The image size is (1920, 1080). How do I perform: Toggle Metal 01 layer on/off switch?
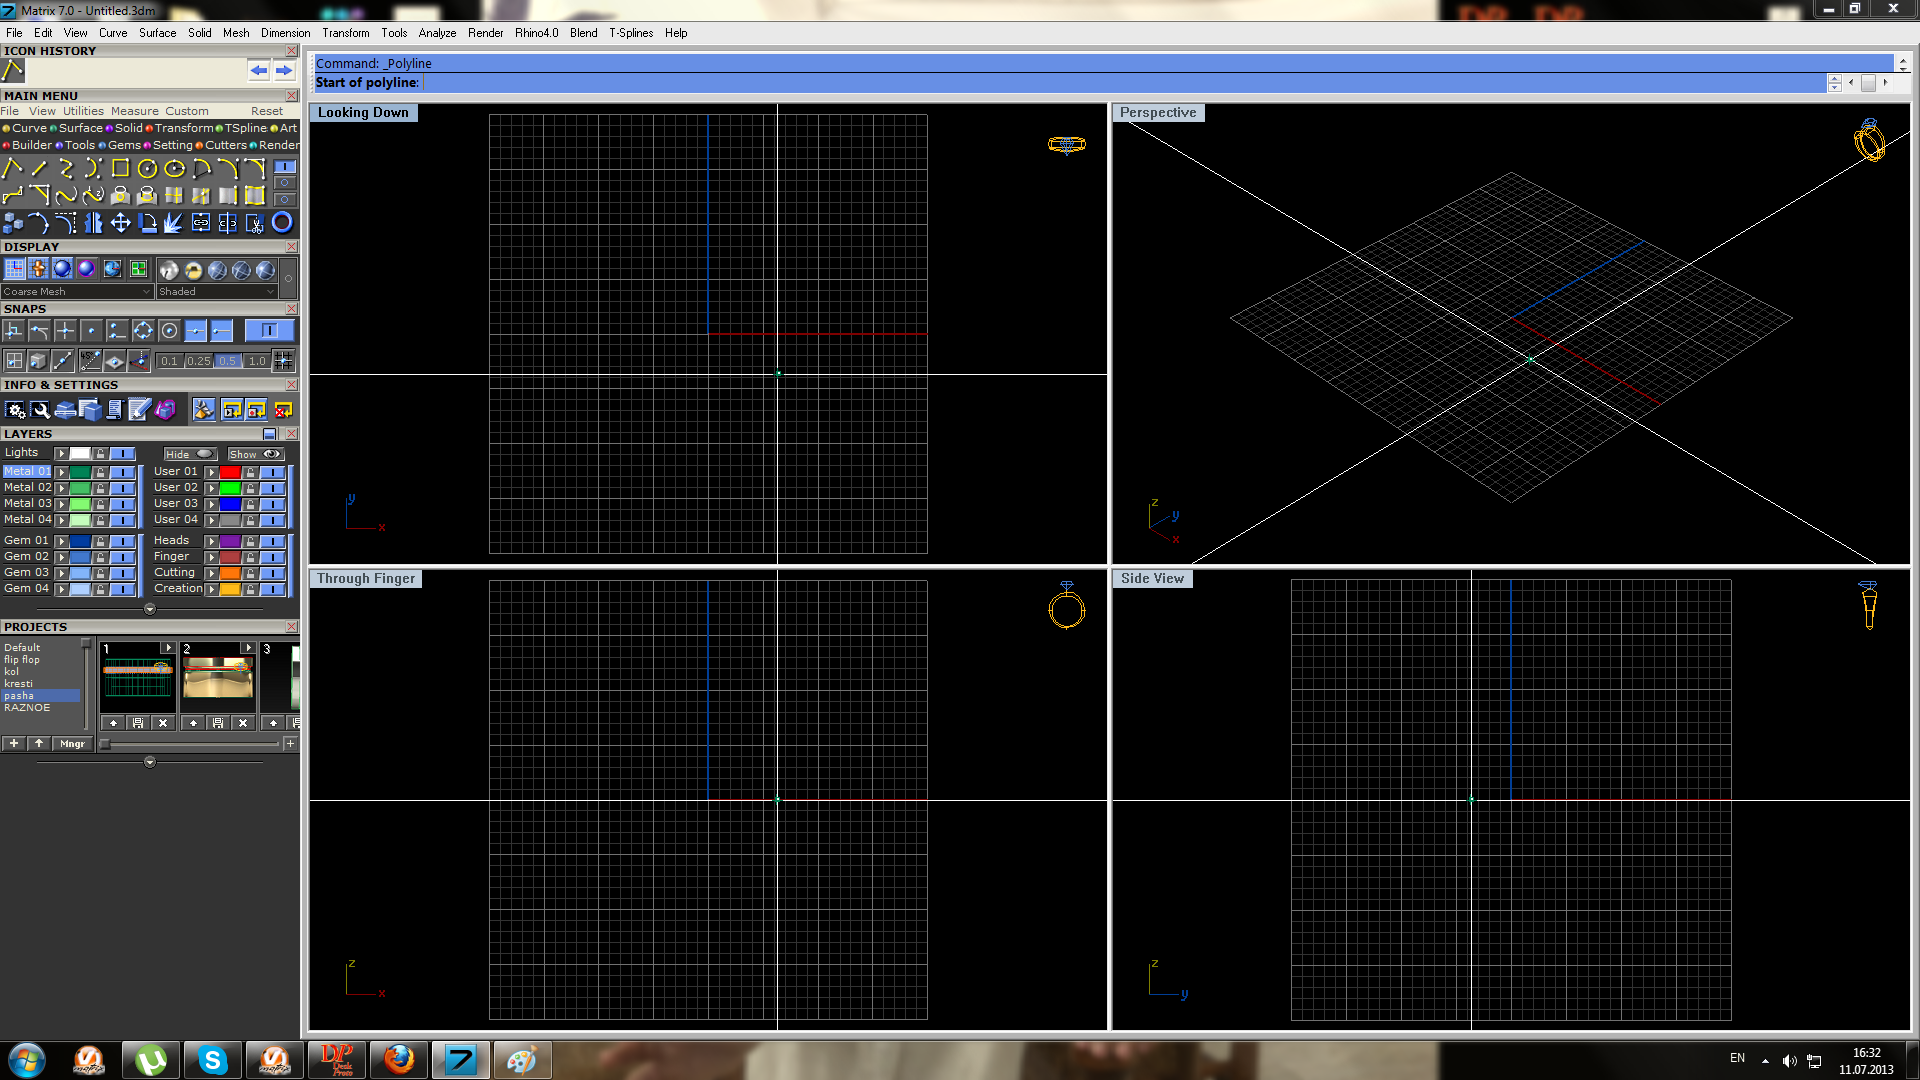click(122, 472)
